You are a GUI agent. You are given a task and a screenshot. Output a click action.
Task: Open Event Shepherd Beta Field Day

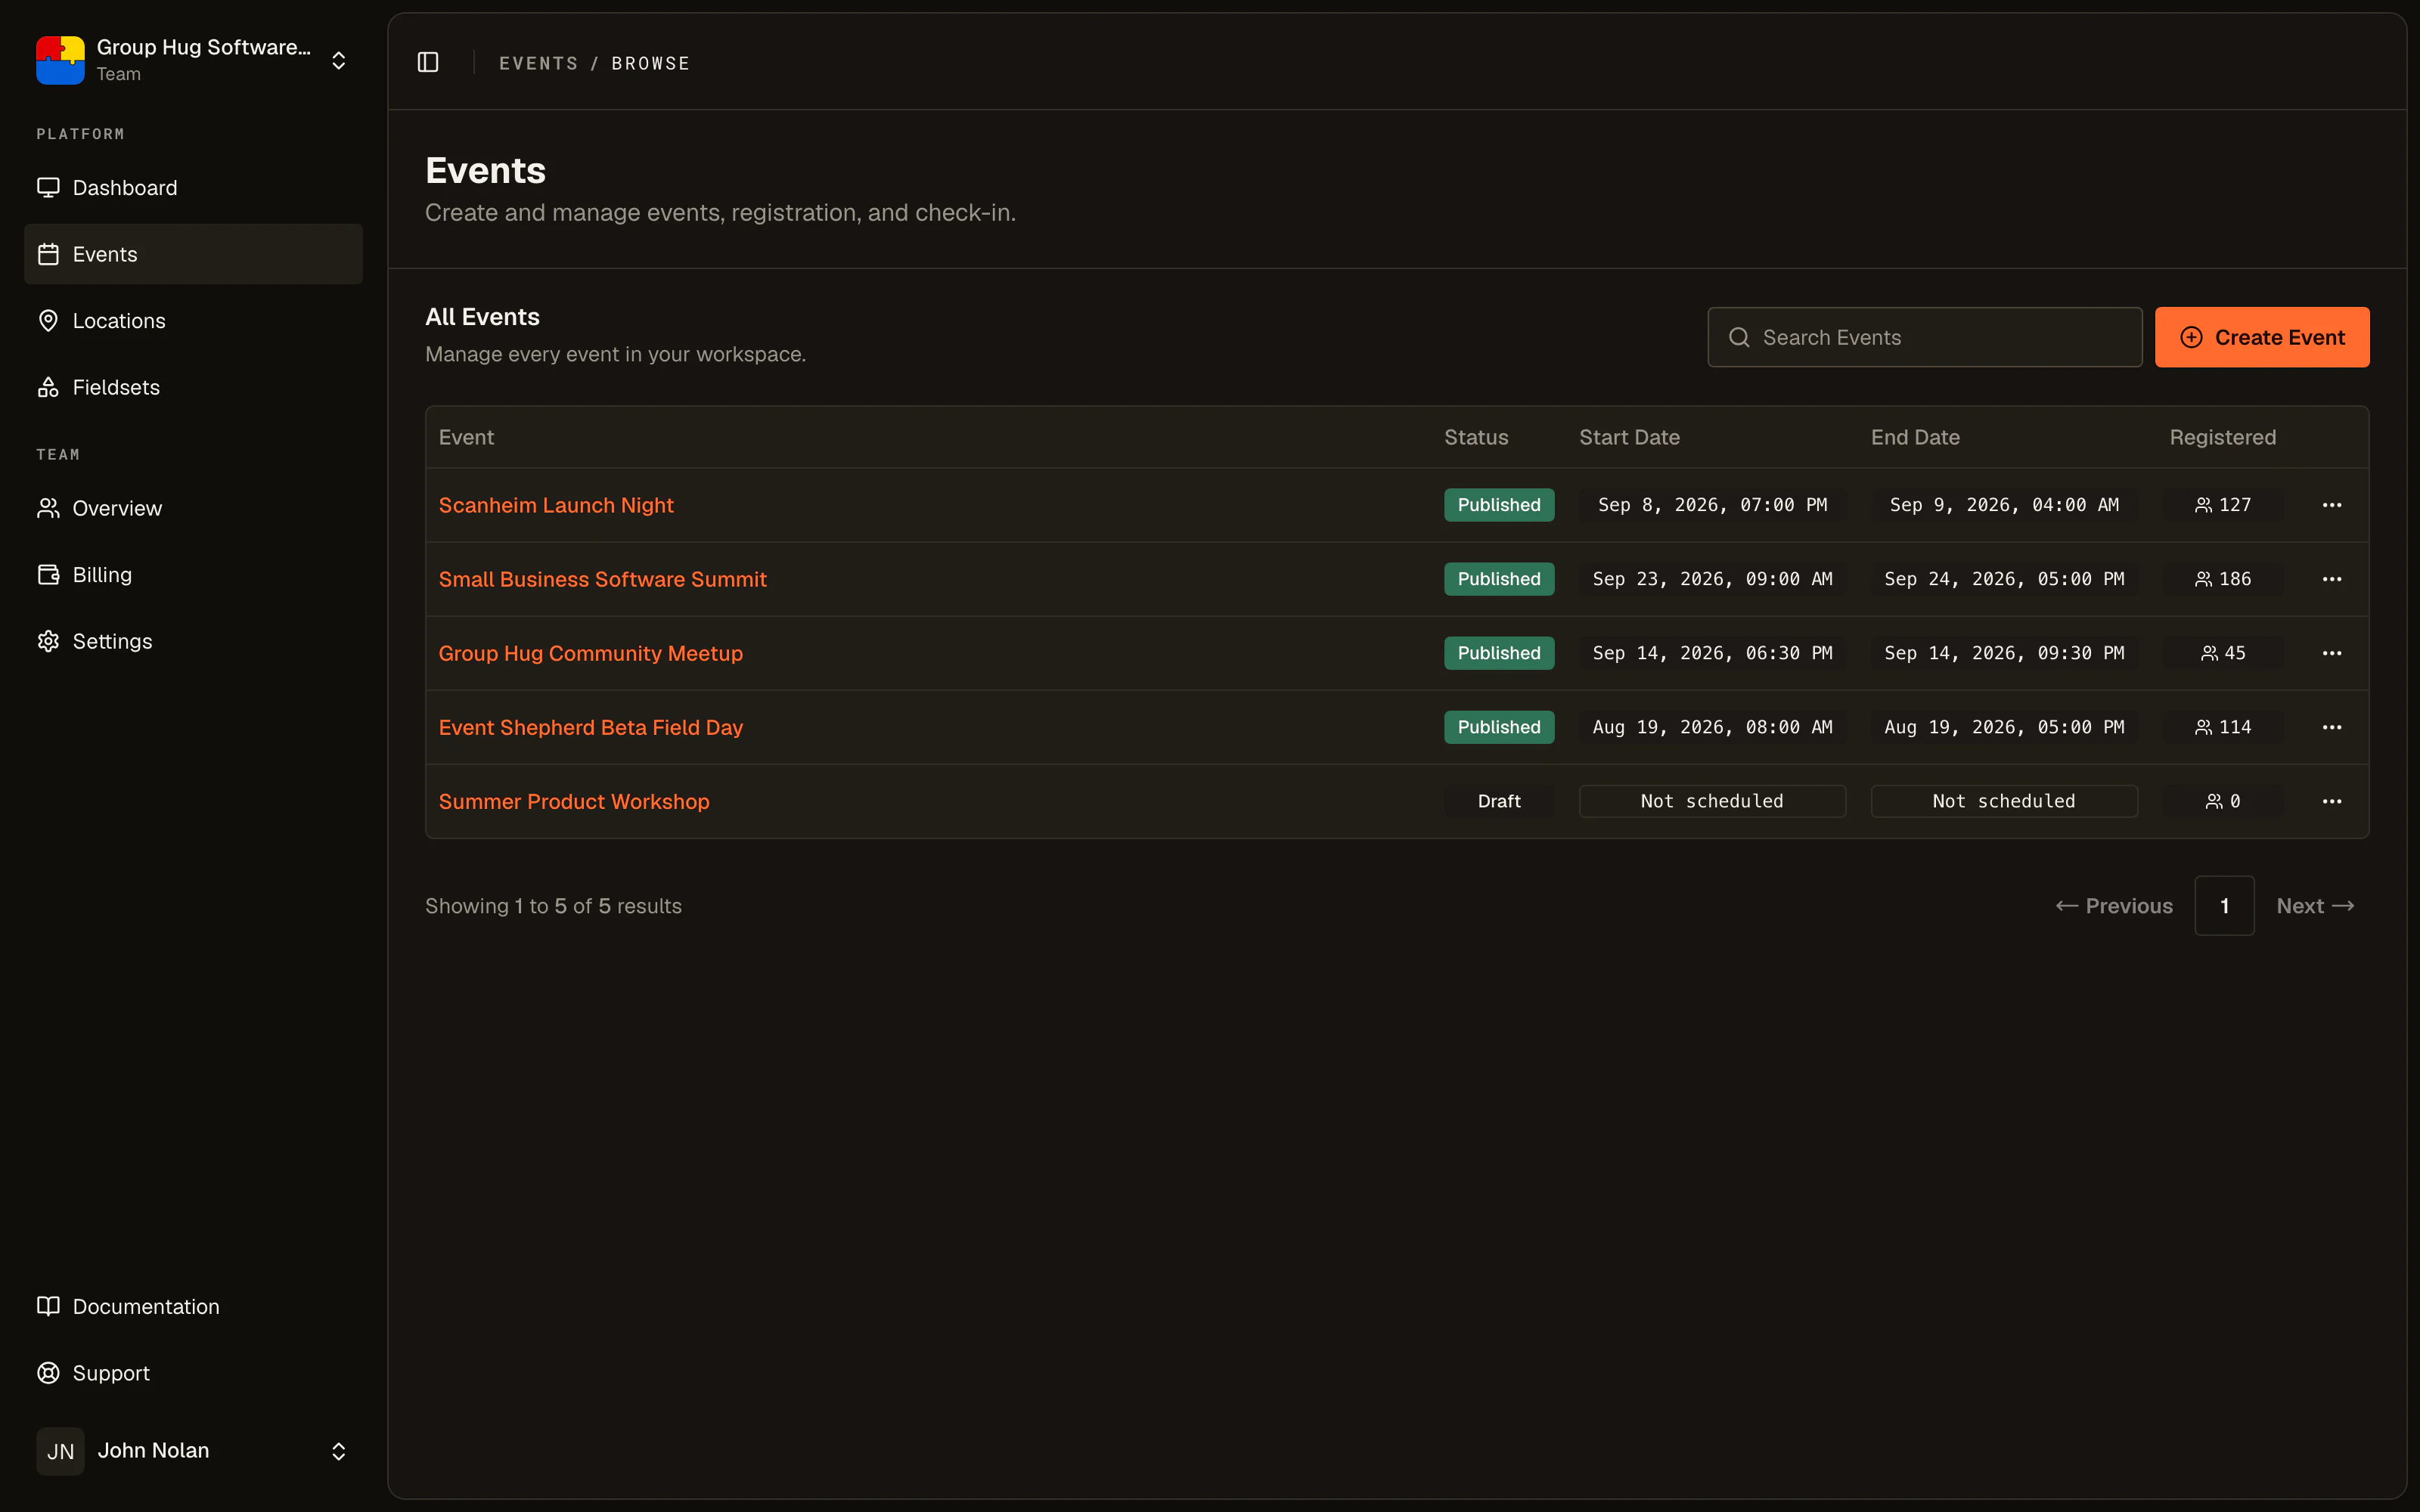[x=590, y=727]
